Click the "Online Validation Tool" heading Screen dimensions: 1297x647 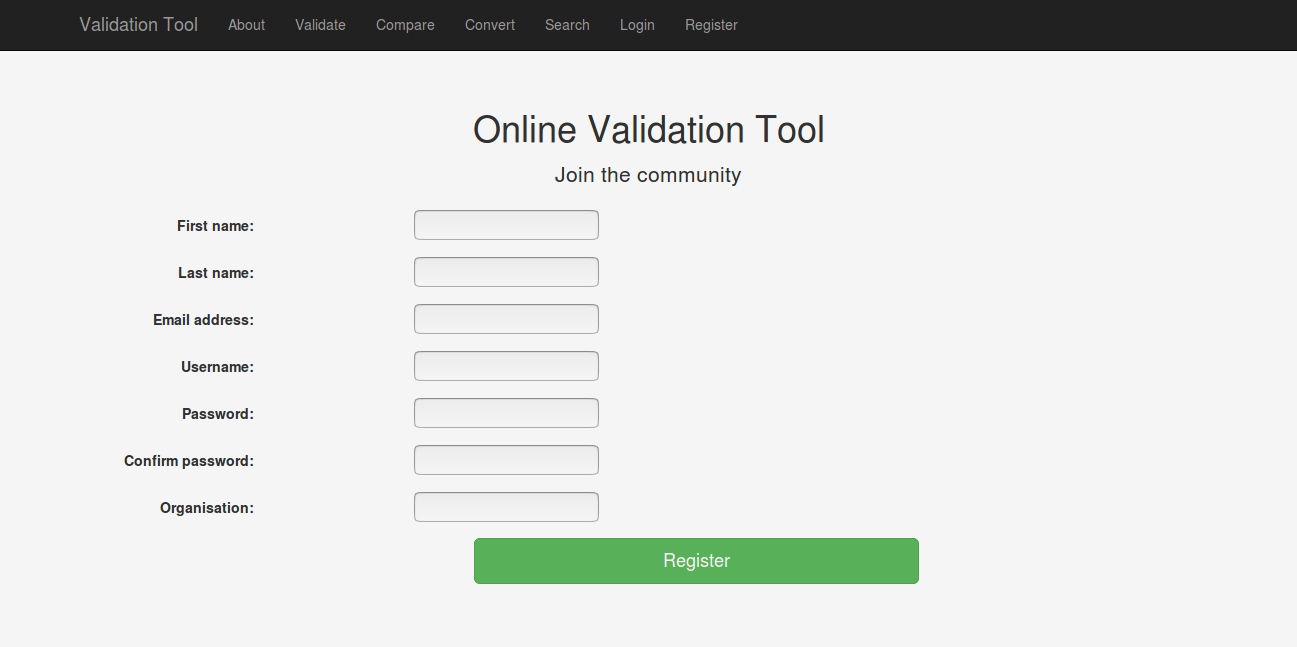click(x=648, y=130)
